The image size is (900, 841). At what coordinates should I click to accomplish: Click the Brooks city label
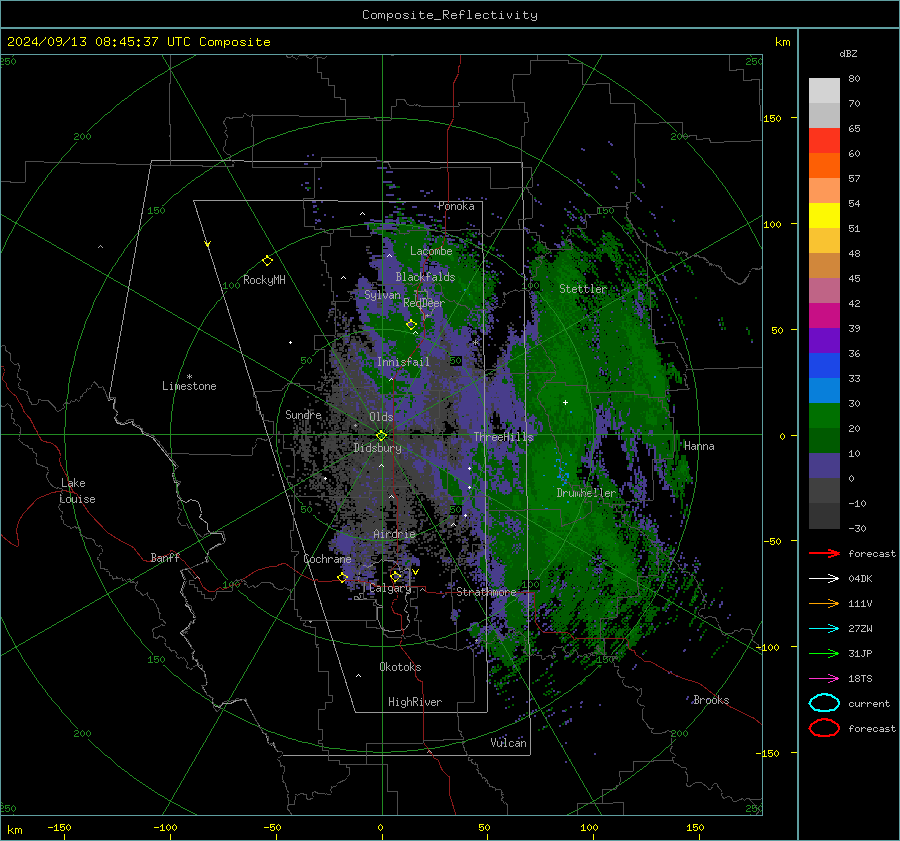[711, 700]
